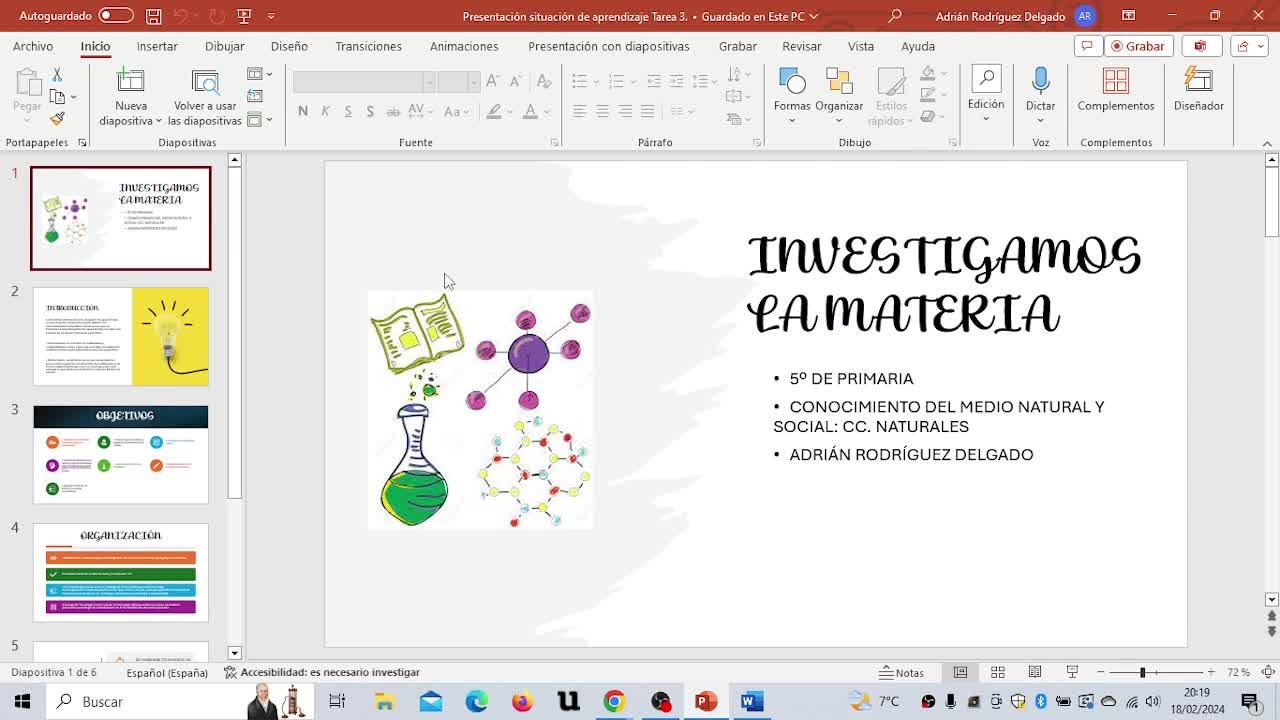Toggle the Autoguardado switch

115,16
